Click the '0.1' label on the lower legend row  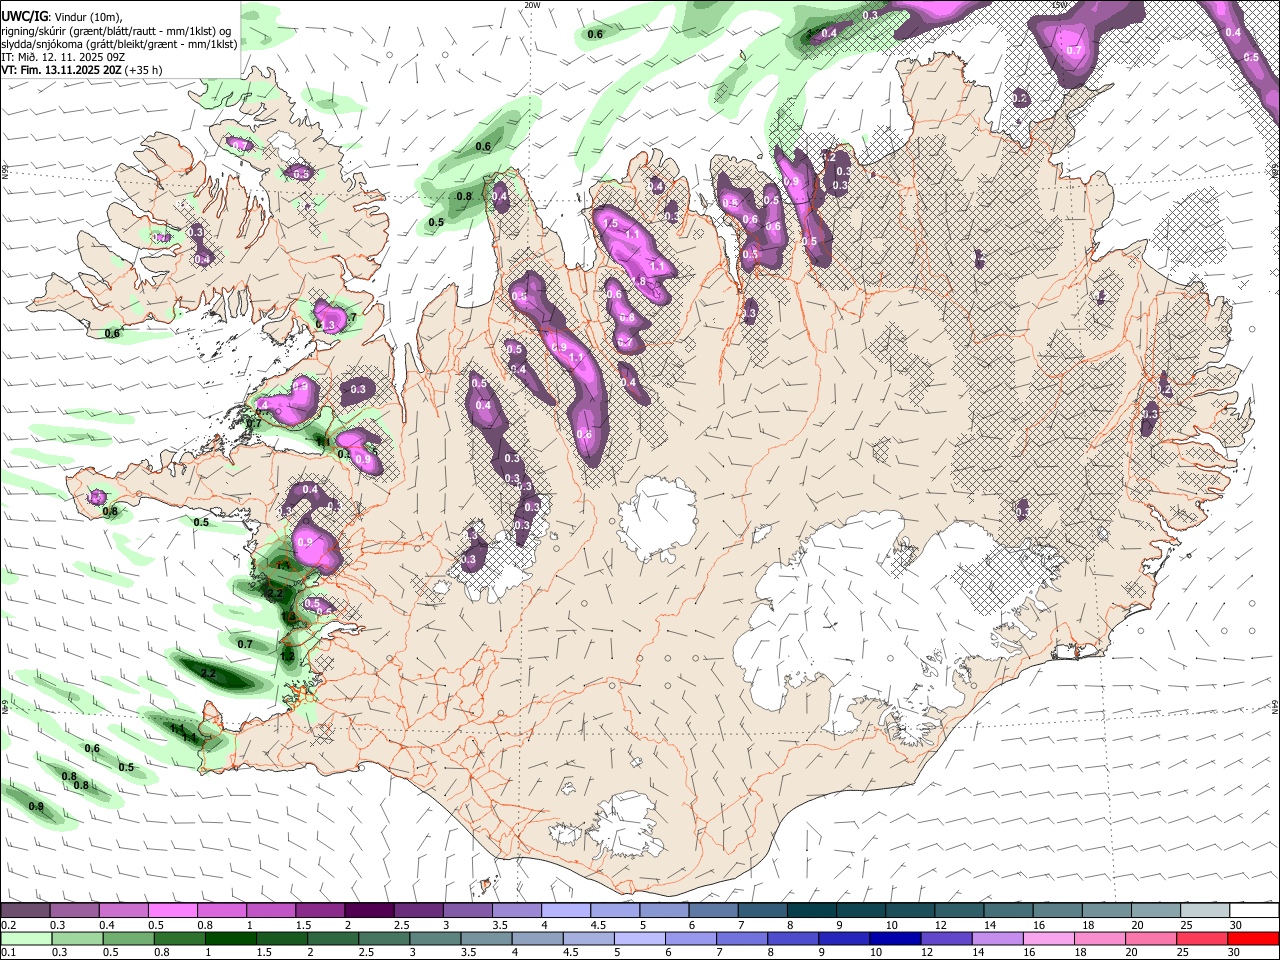point(7,952)
